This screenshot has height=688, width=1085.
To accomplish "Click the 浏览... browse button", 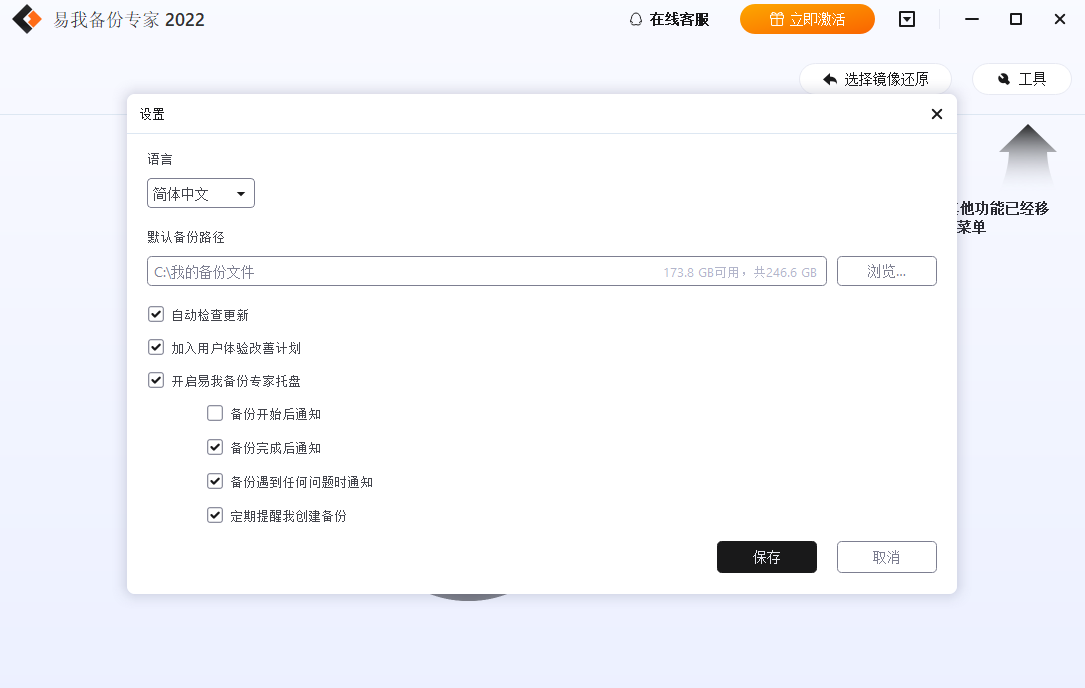I will pyautogui.click(x=886, y=271).
